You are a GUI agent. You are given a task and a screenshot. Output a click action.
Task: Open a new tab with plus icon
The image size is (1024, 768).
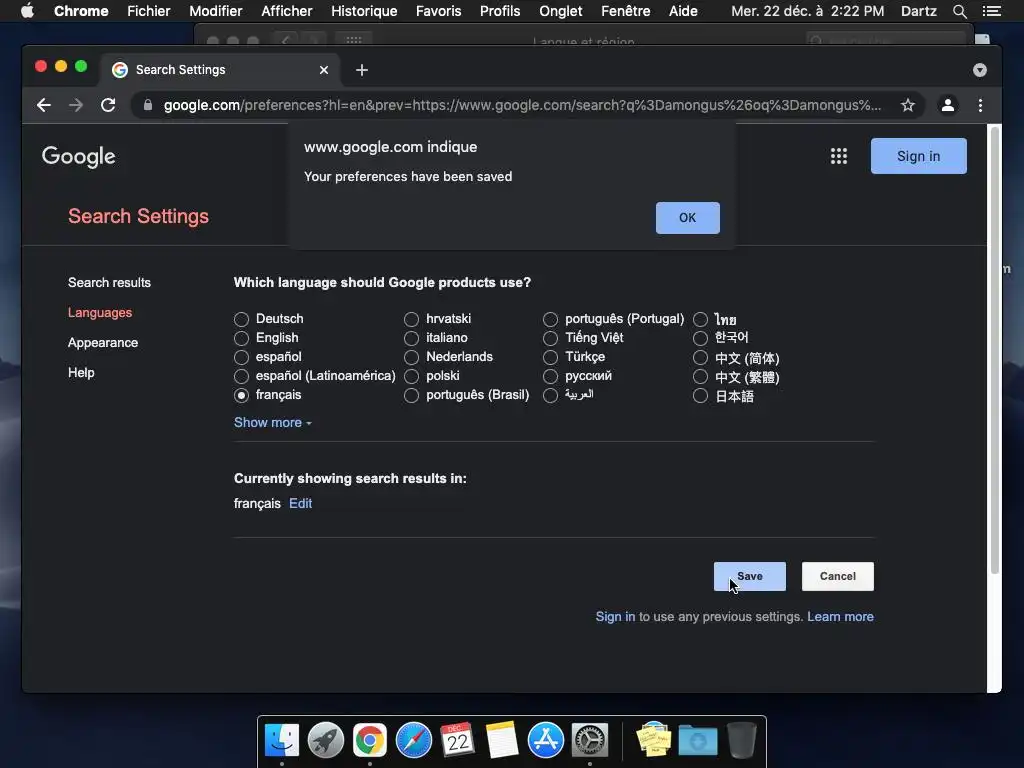coord(362,70)
